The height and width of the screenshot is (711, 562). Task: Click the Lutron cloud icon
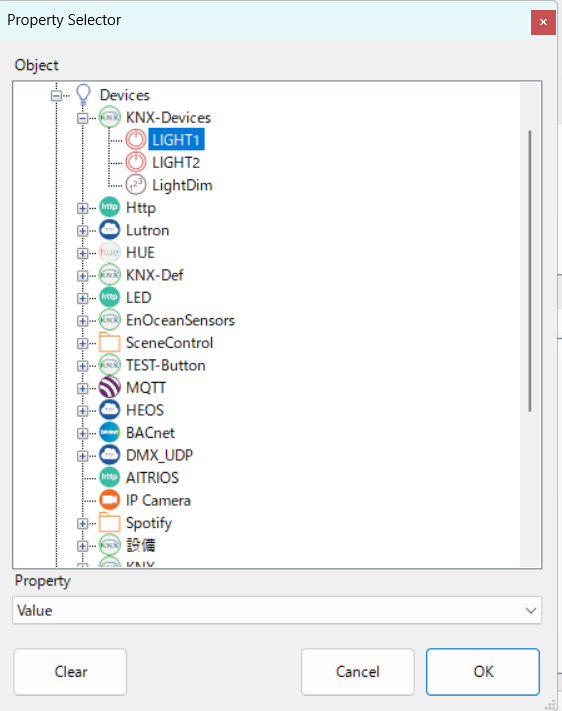click(x=109, y=230)
